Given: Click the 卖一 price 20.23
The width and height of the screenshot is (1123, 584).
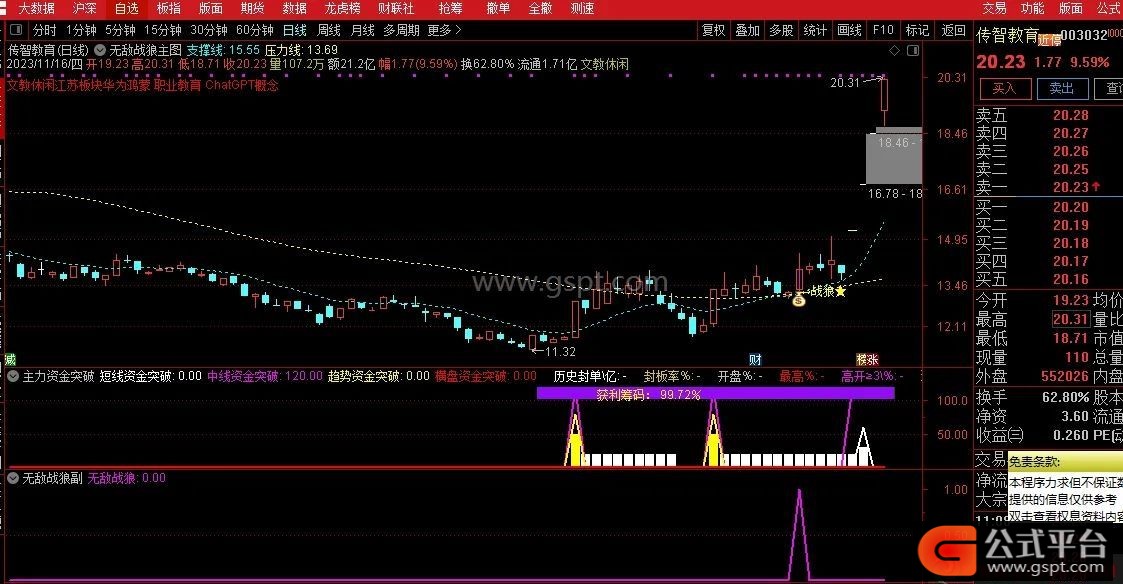Looking at the screenshot, I should click(1071, 187).
